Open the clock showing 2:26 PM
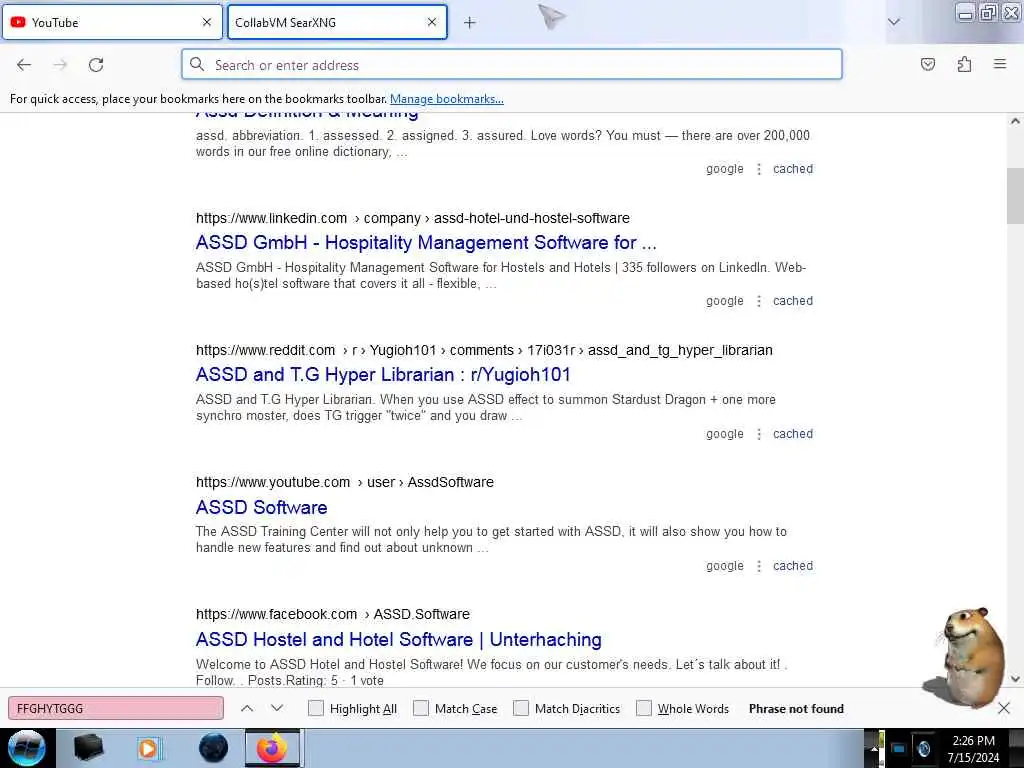The height and width of the screenshot is (768, 1024). coord(973,749)
